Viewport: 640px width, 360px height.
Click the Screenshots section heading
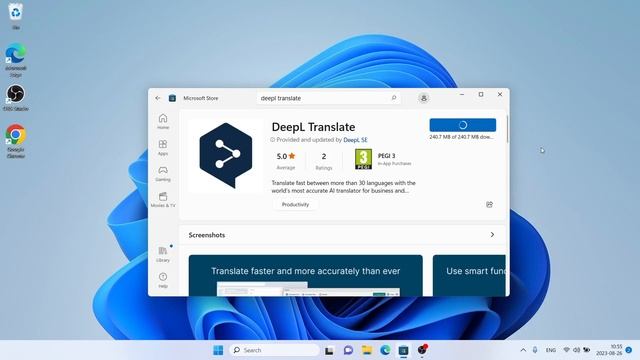click(207, 235)
